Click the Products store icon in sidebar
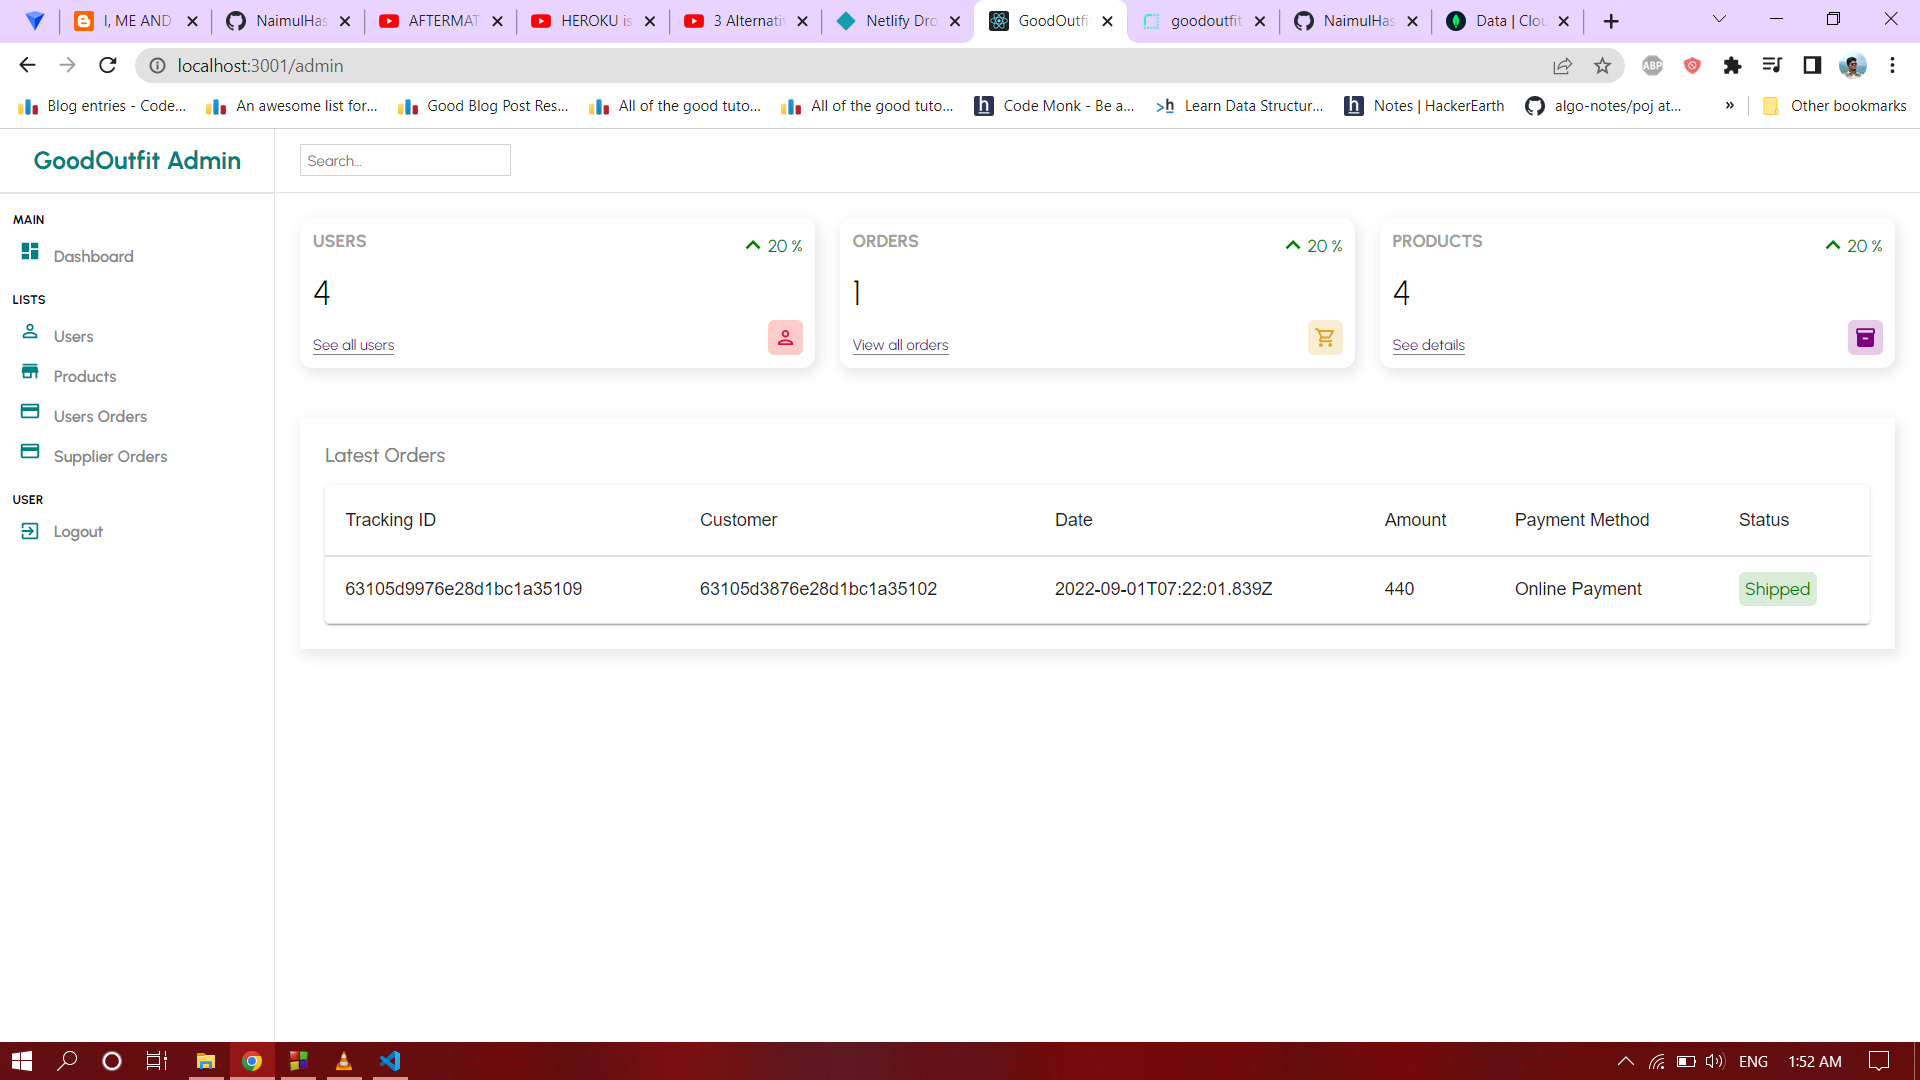1920x1080 pixels. (30, 372)
